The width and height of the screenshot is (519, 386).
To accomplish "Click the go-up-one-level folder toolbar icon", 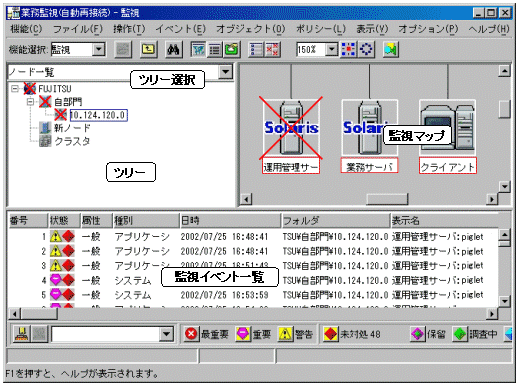I will click(x=149, y=50).
